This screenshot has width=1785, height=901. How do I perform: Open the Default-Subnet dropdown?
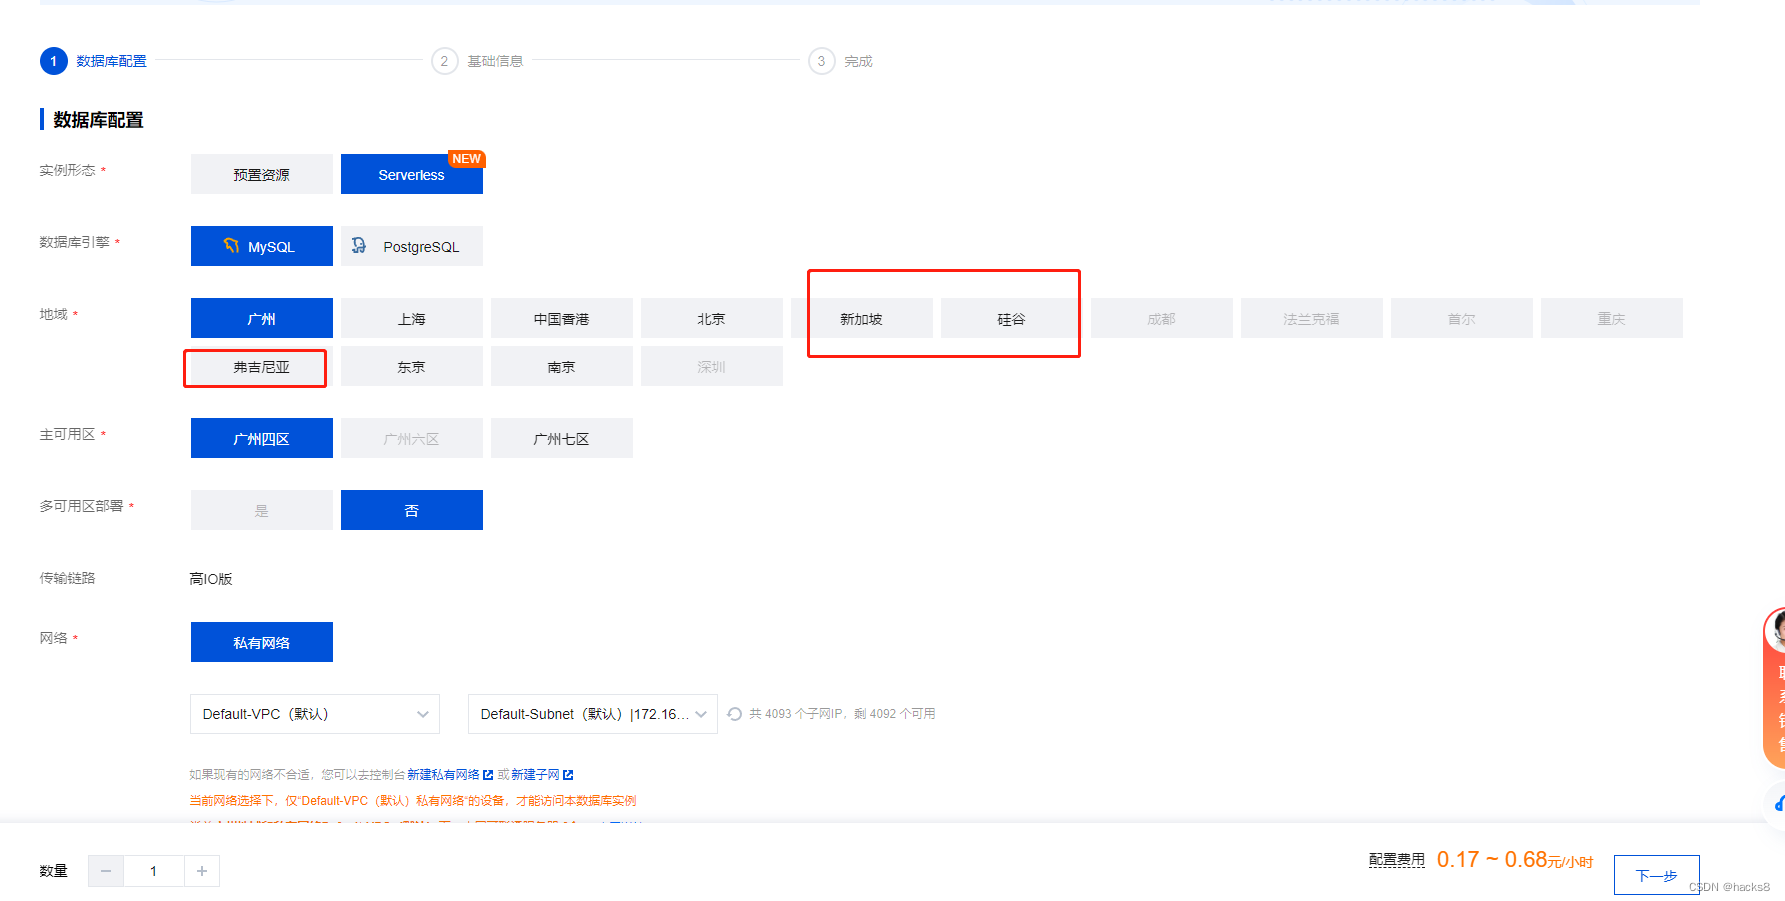(593, 714)
